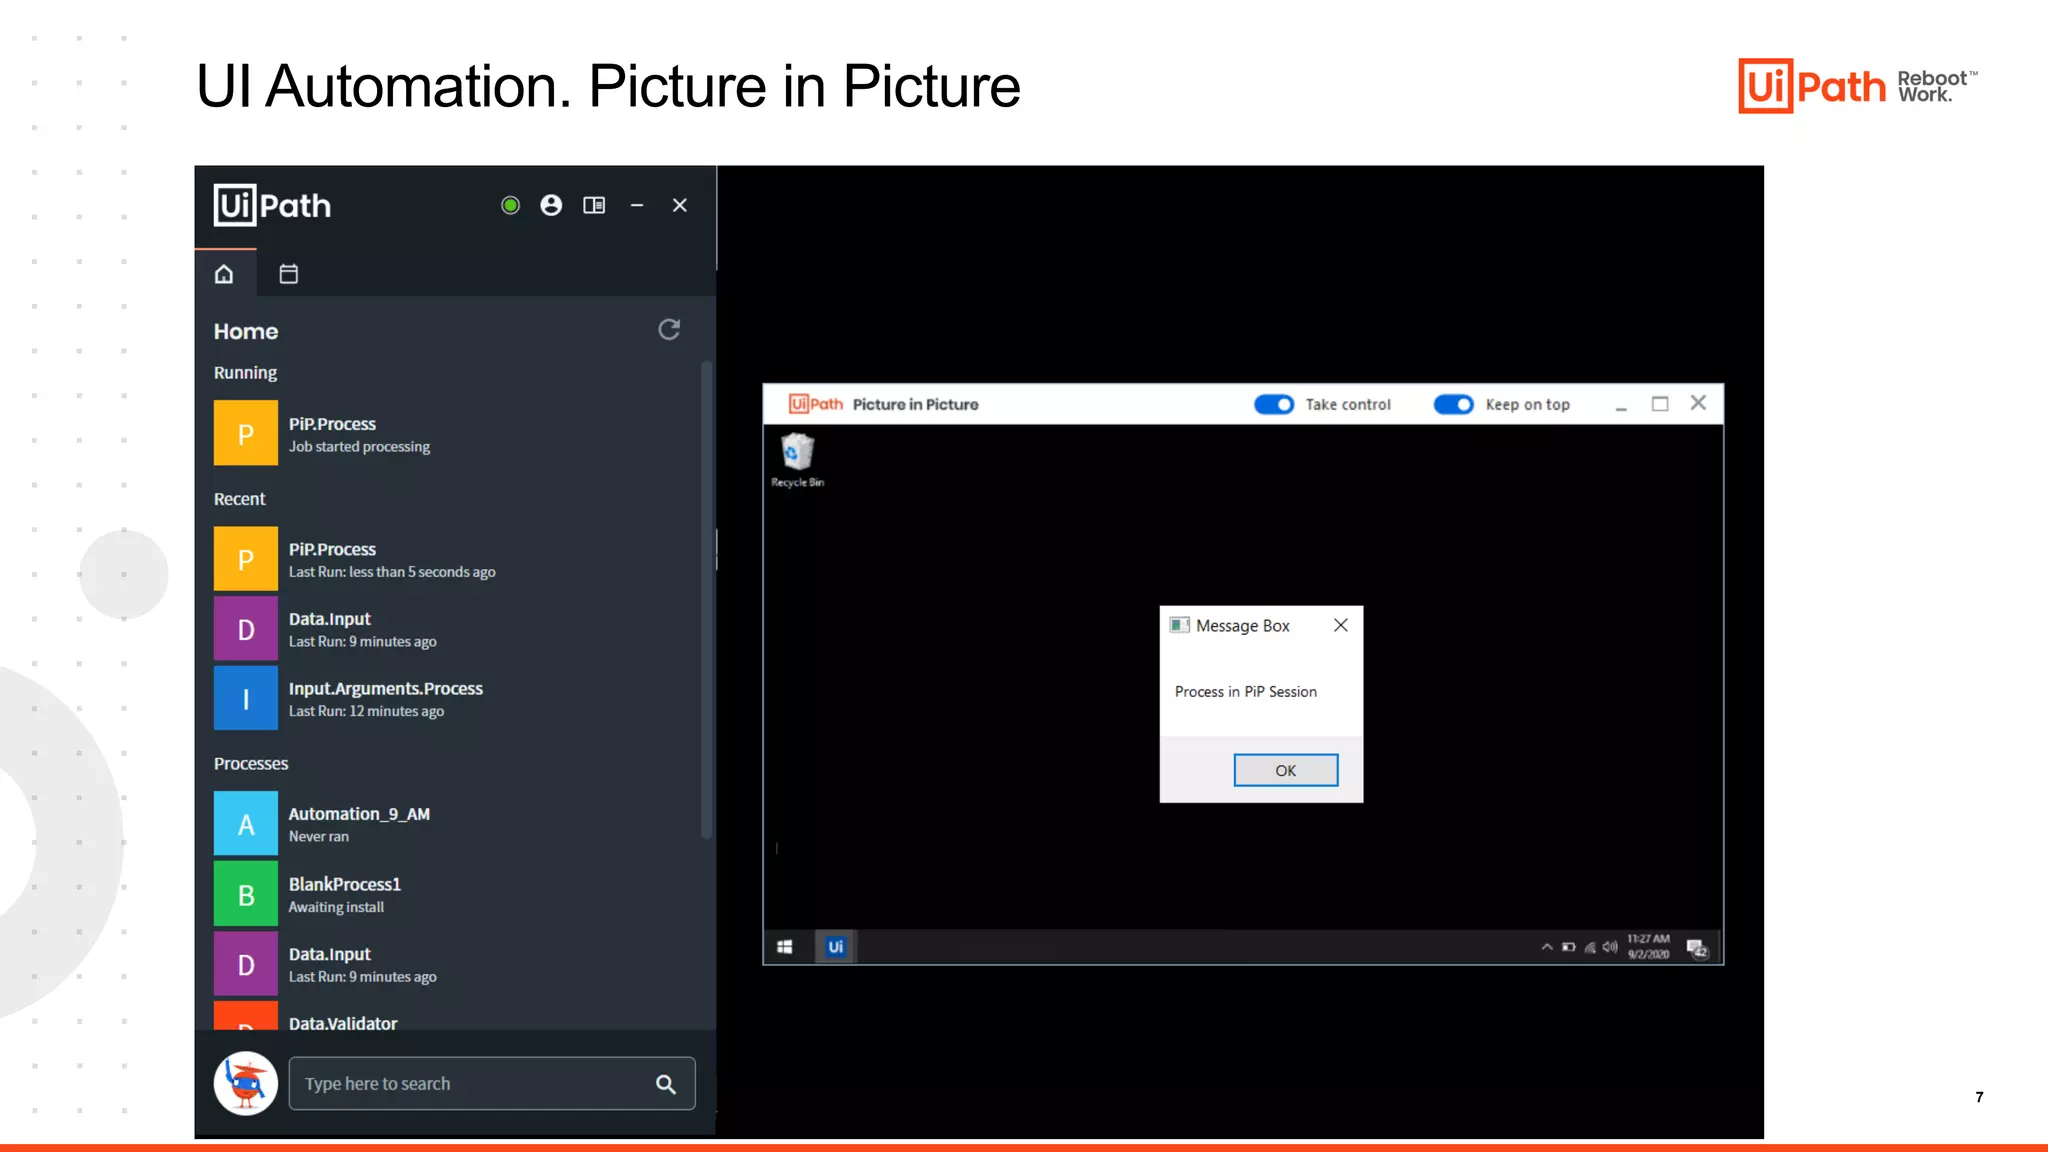The height and width of the screenshot is (1152, 2048).
Task: Click the Assistant list scrollbar
Action: click(x=707, y=600)
